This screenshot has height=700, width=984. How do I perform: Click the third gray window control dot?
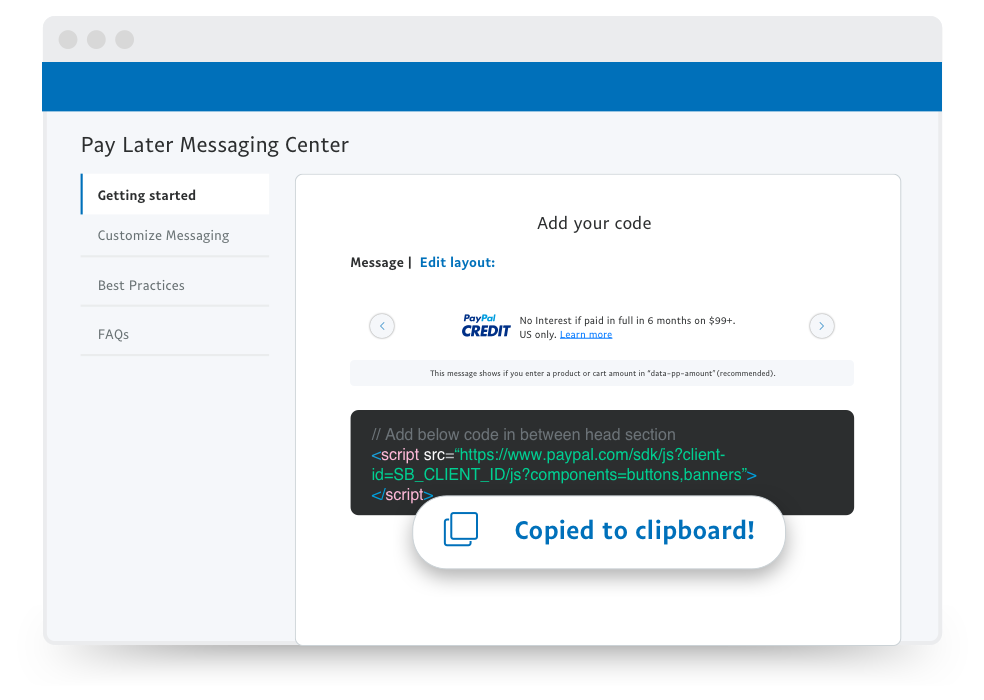124,39
